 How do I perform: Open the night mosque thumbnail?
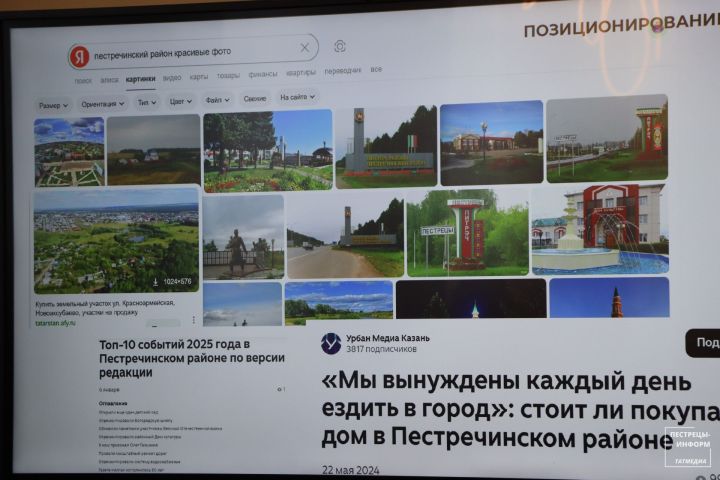(x=471, y=299)
